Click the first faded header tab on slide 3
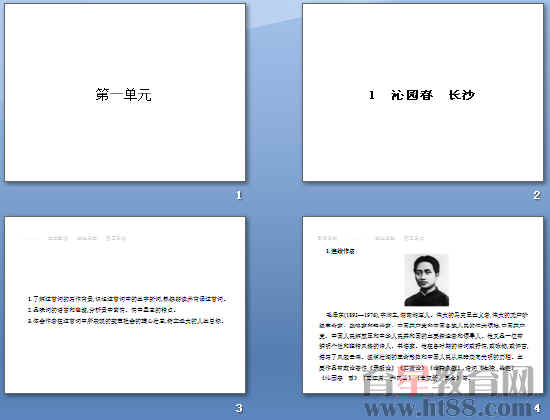Screen dimensions: 550x420 click(58, 238)
